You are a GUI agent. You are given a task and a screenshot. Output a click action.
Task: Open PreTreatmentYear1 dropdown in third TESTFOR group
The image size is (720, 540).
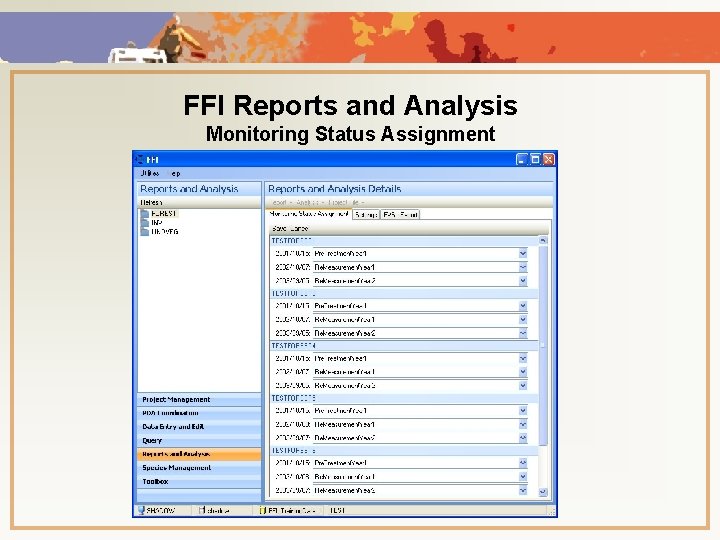[523, 358]
